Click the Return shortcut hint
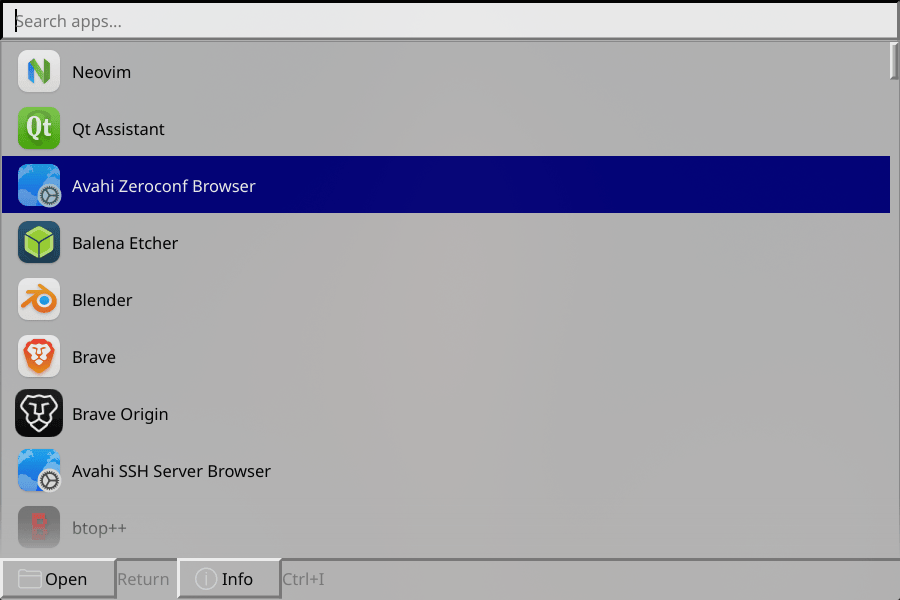Image resolution: width=900 pixels, height=600 pixels. pos(143,579)
